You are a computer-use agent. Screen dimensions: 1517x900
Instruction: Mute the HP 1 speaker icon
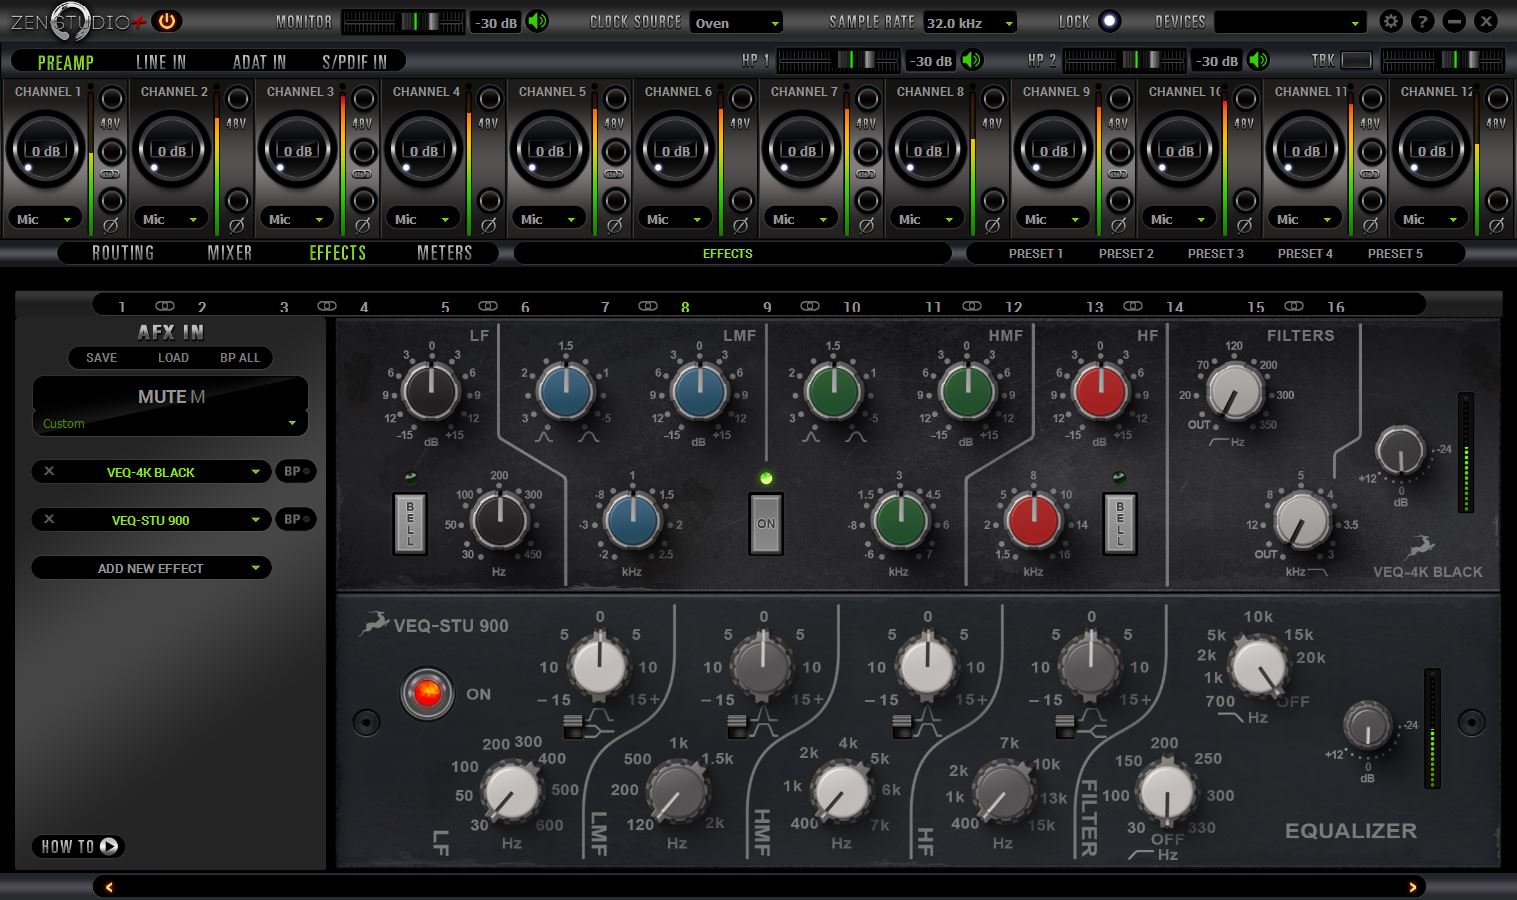(972, 61)
